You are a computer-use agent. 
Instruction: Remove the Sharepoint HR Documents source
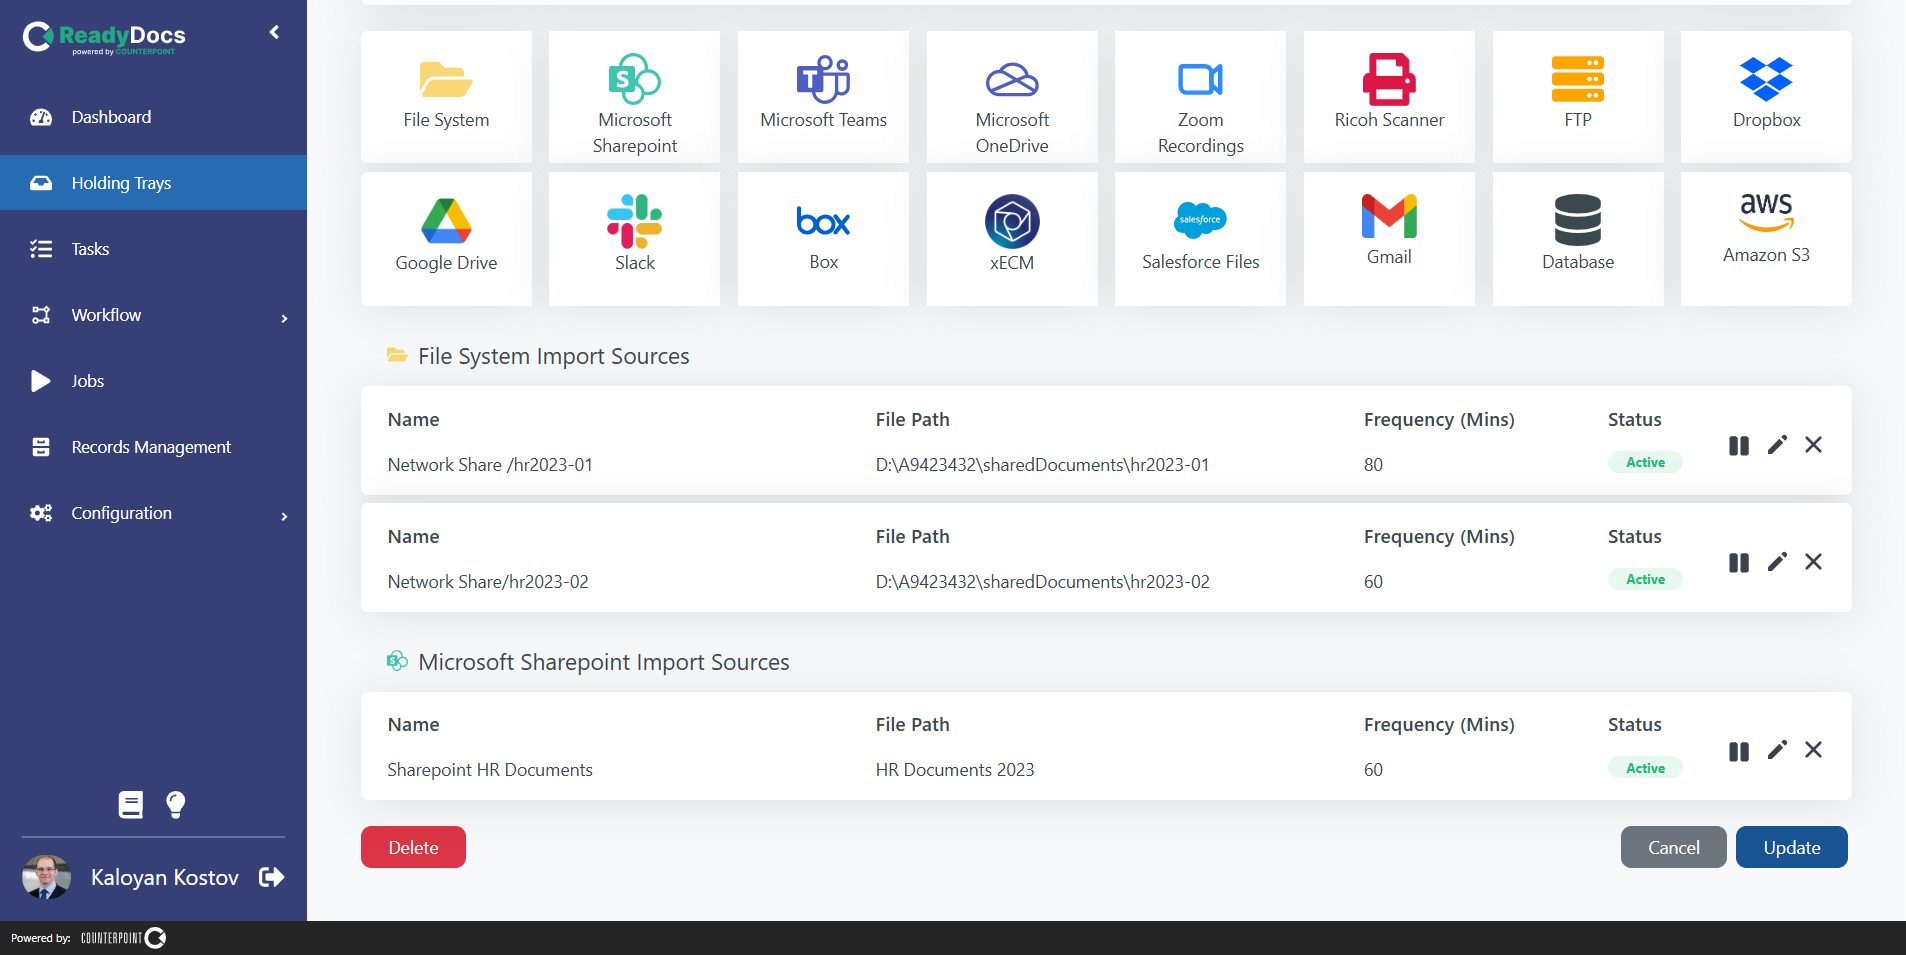coord(1813,750)
